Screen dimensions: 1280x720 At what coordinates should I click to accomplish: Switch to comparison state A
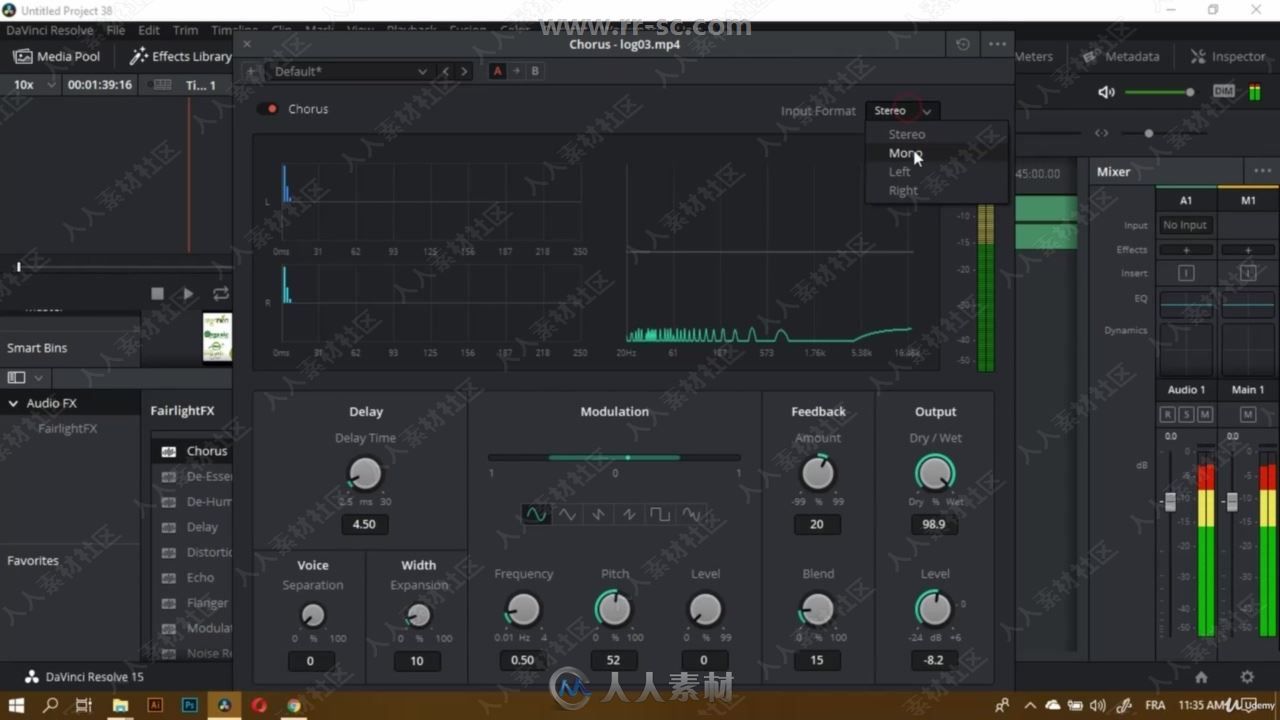[498, 71]
